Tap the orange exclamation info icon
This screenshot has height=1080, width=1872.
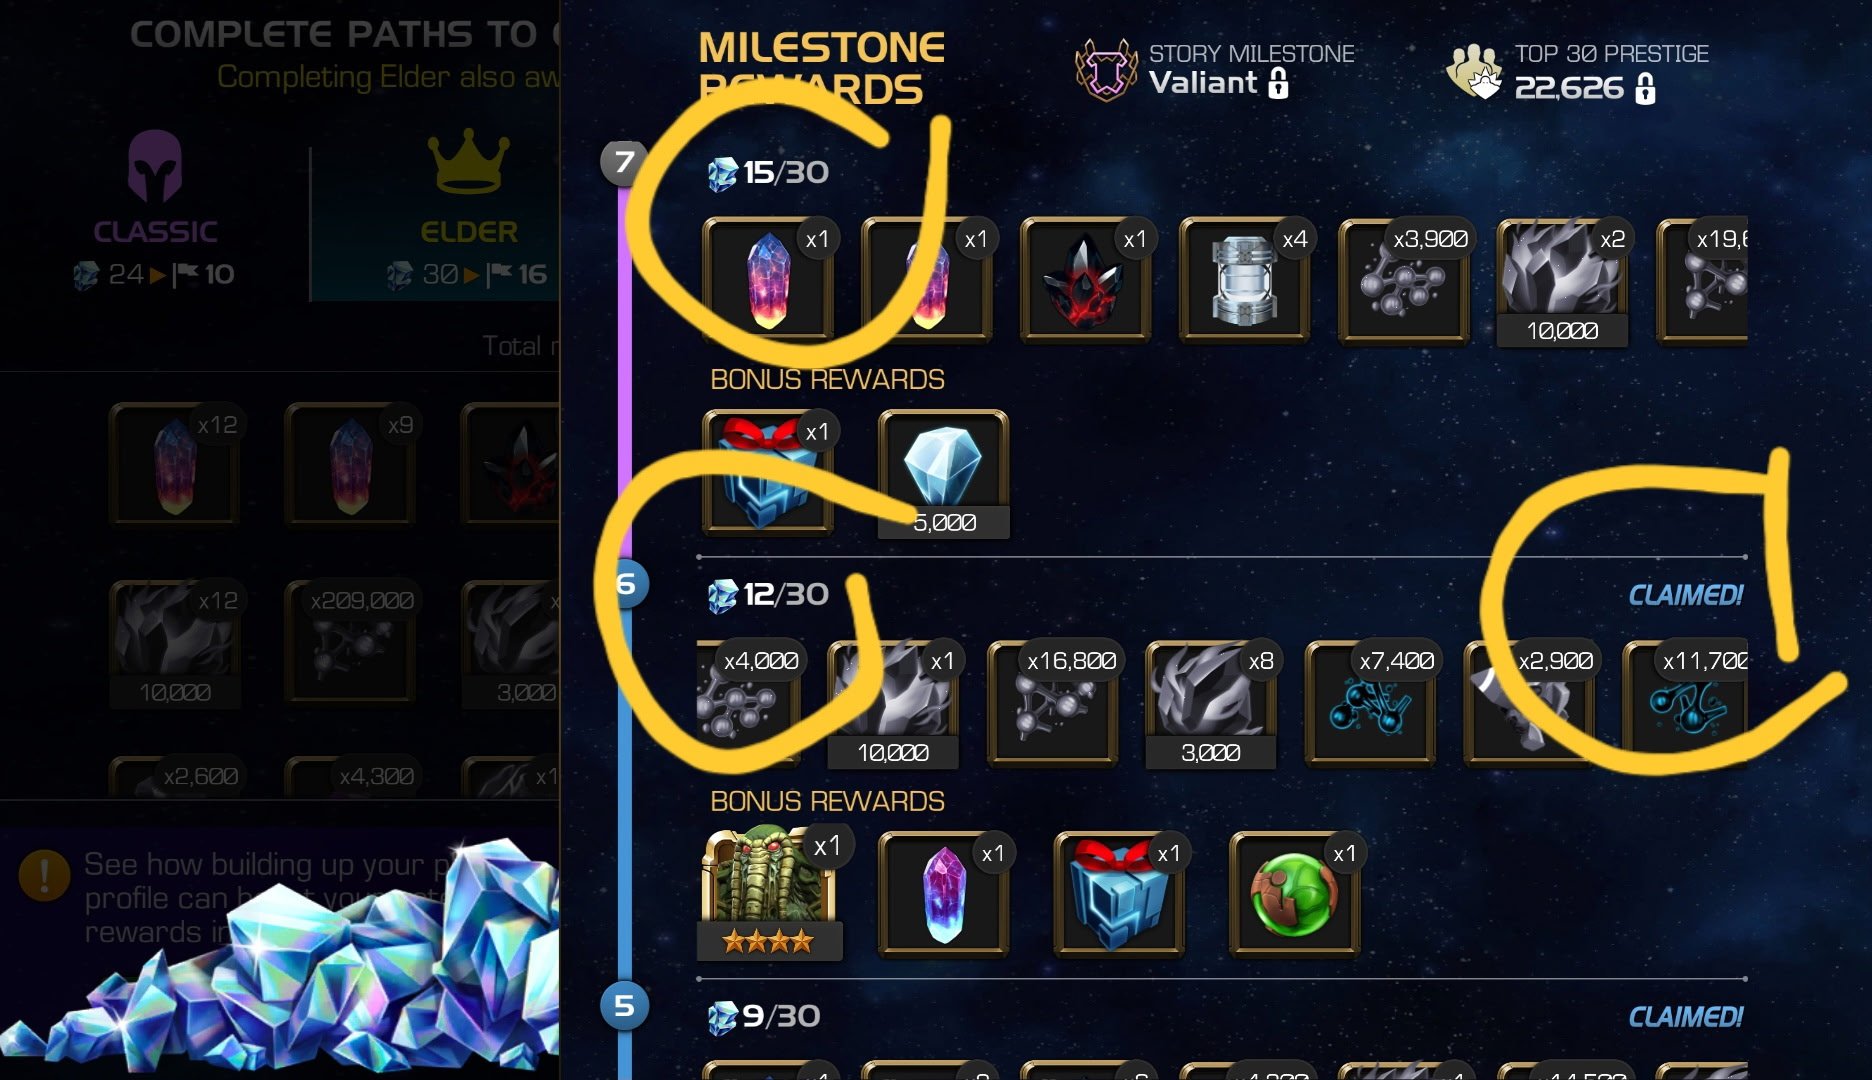[44, 875]
